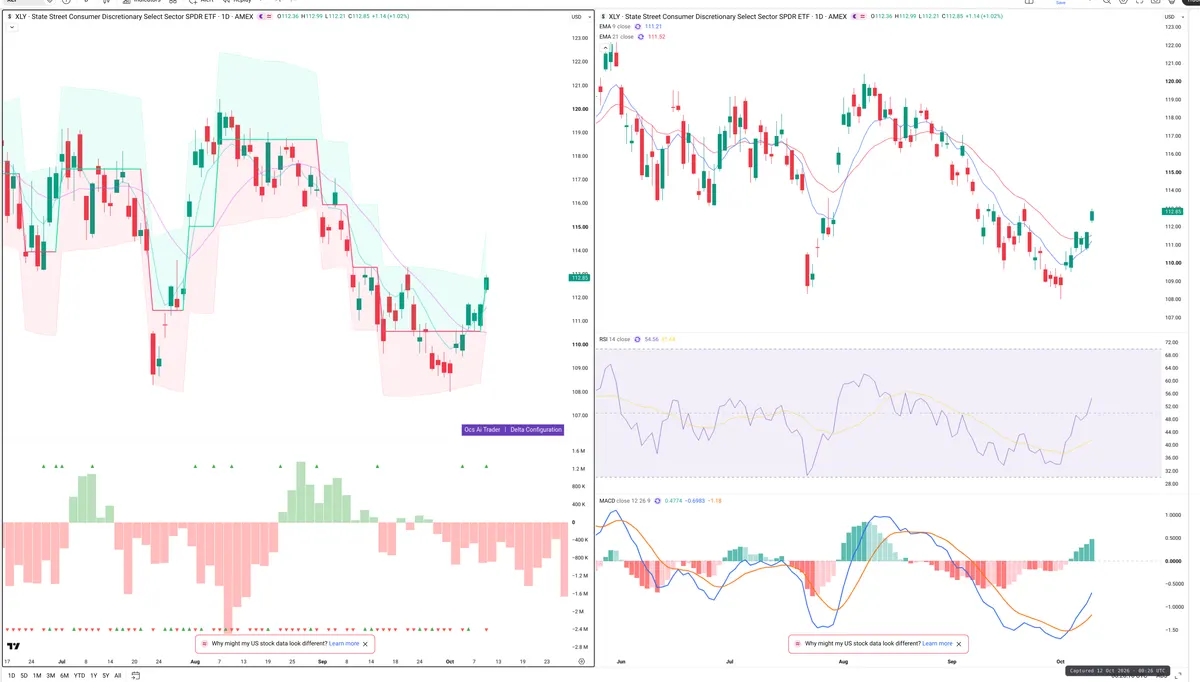Expand the collapsed indicator legend on left chart
The width and height of the screenshot is (1200, 682).
pyautogui.click(x=12, y=27)
